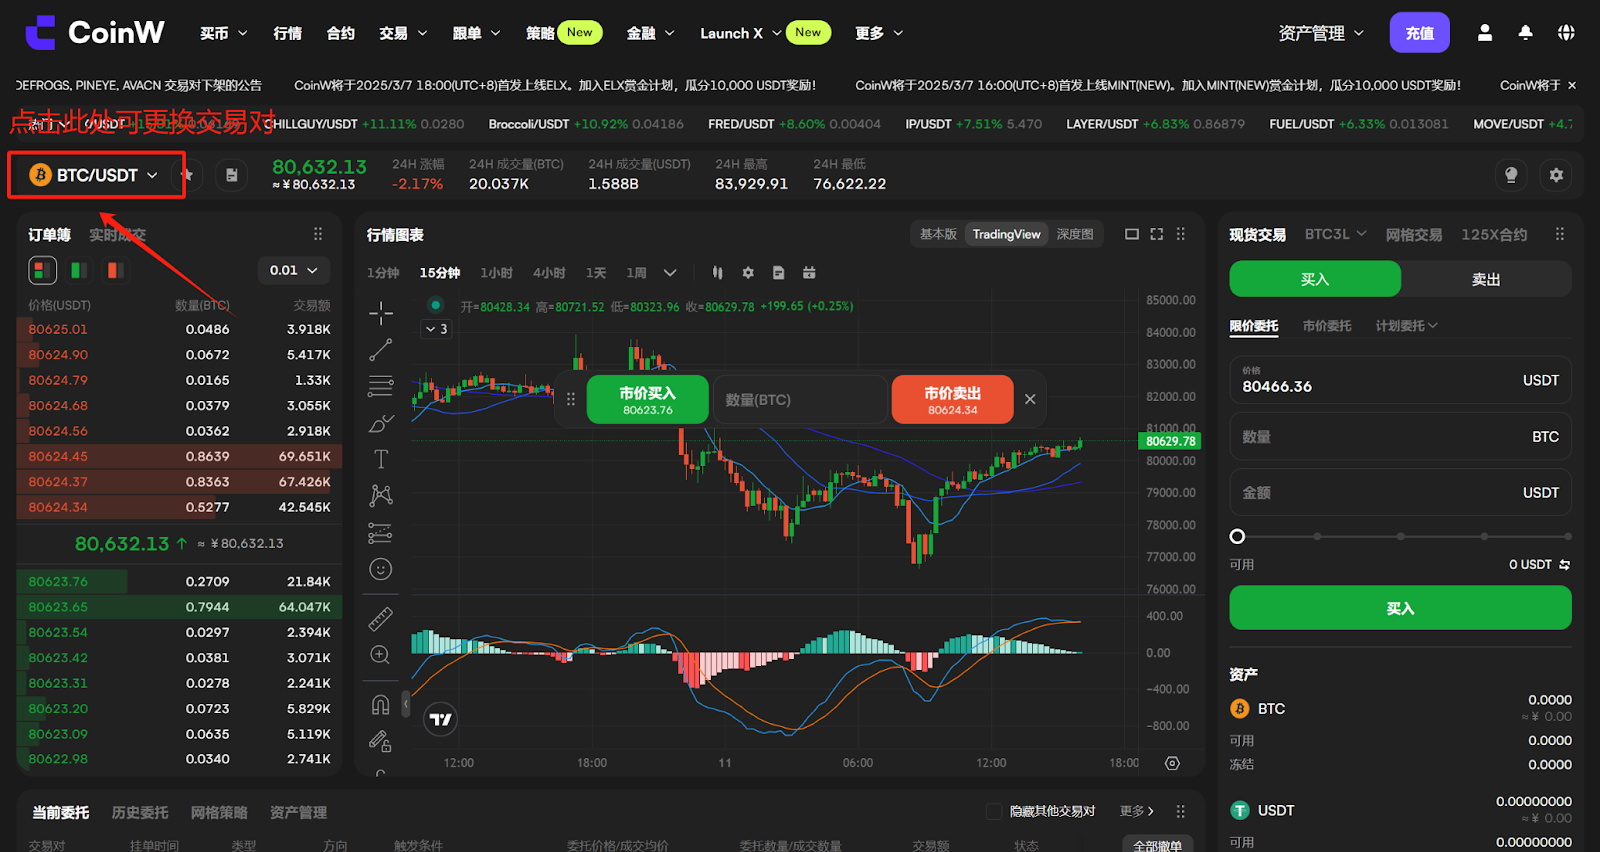Click 市价卖出 button on chart

953,400
